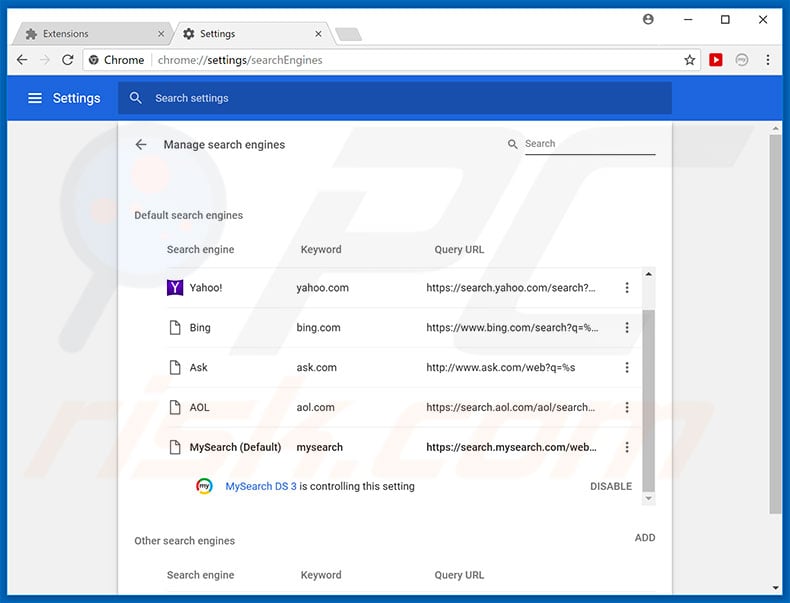Click the yahoo.com keyword

tap(322, 288)
